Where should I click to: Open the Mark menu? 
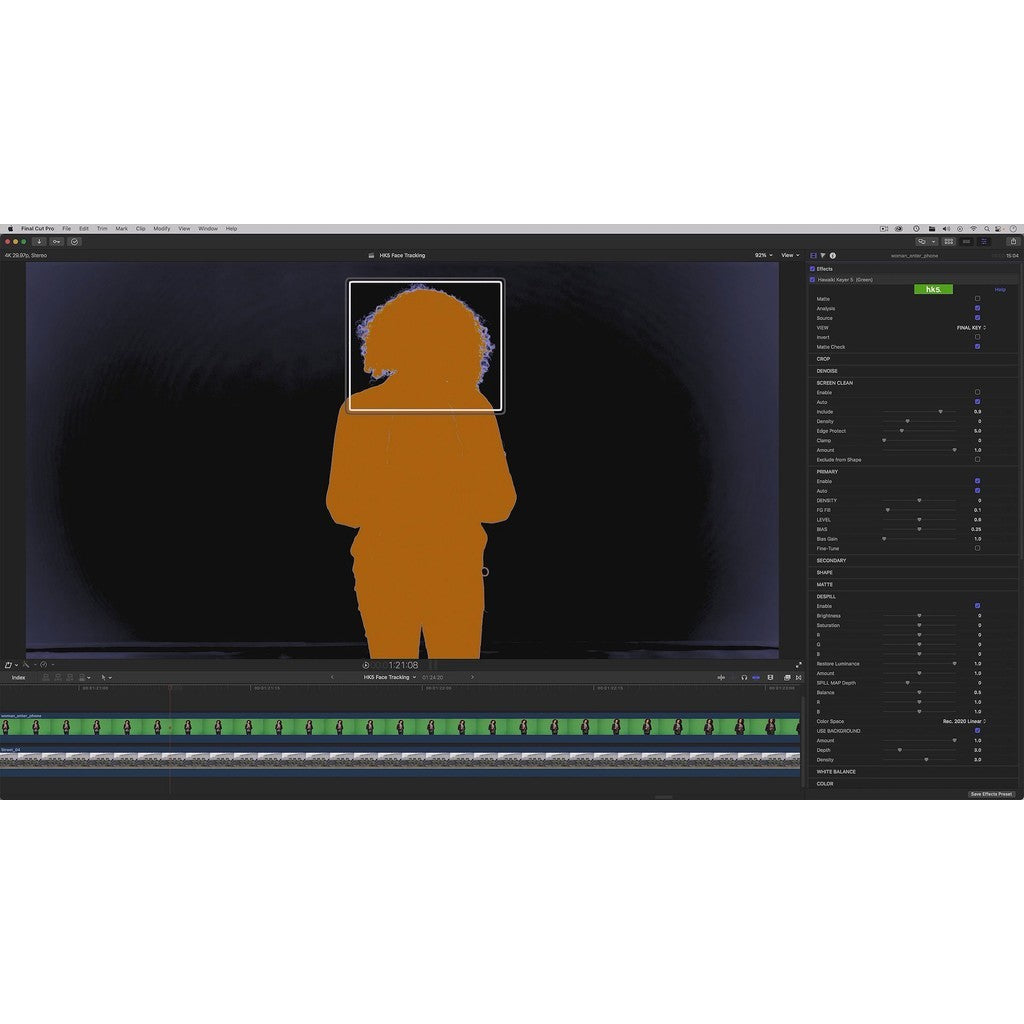click(x=121, y=229)
